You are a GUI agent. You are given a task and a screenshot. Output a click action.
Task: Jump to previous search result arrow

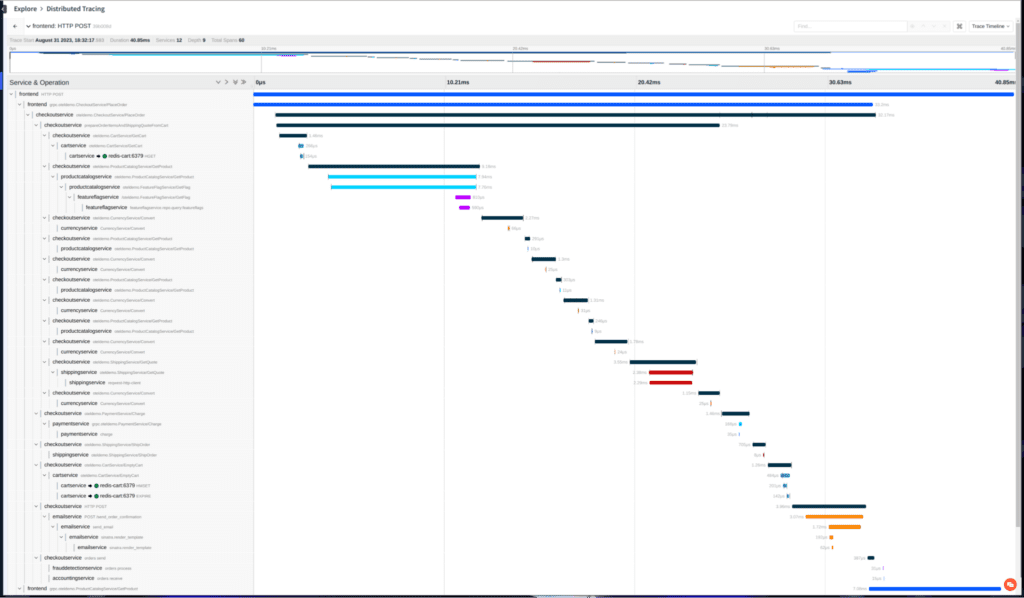tap(924, 26)
